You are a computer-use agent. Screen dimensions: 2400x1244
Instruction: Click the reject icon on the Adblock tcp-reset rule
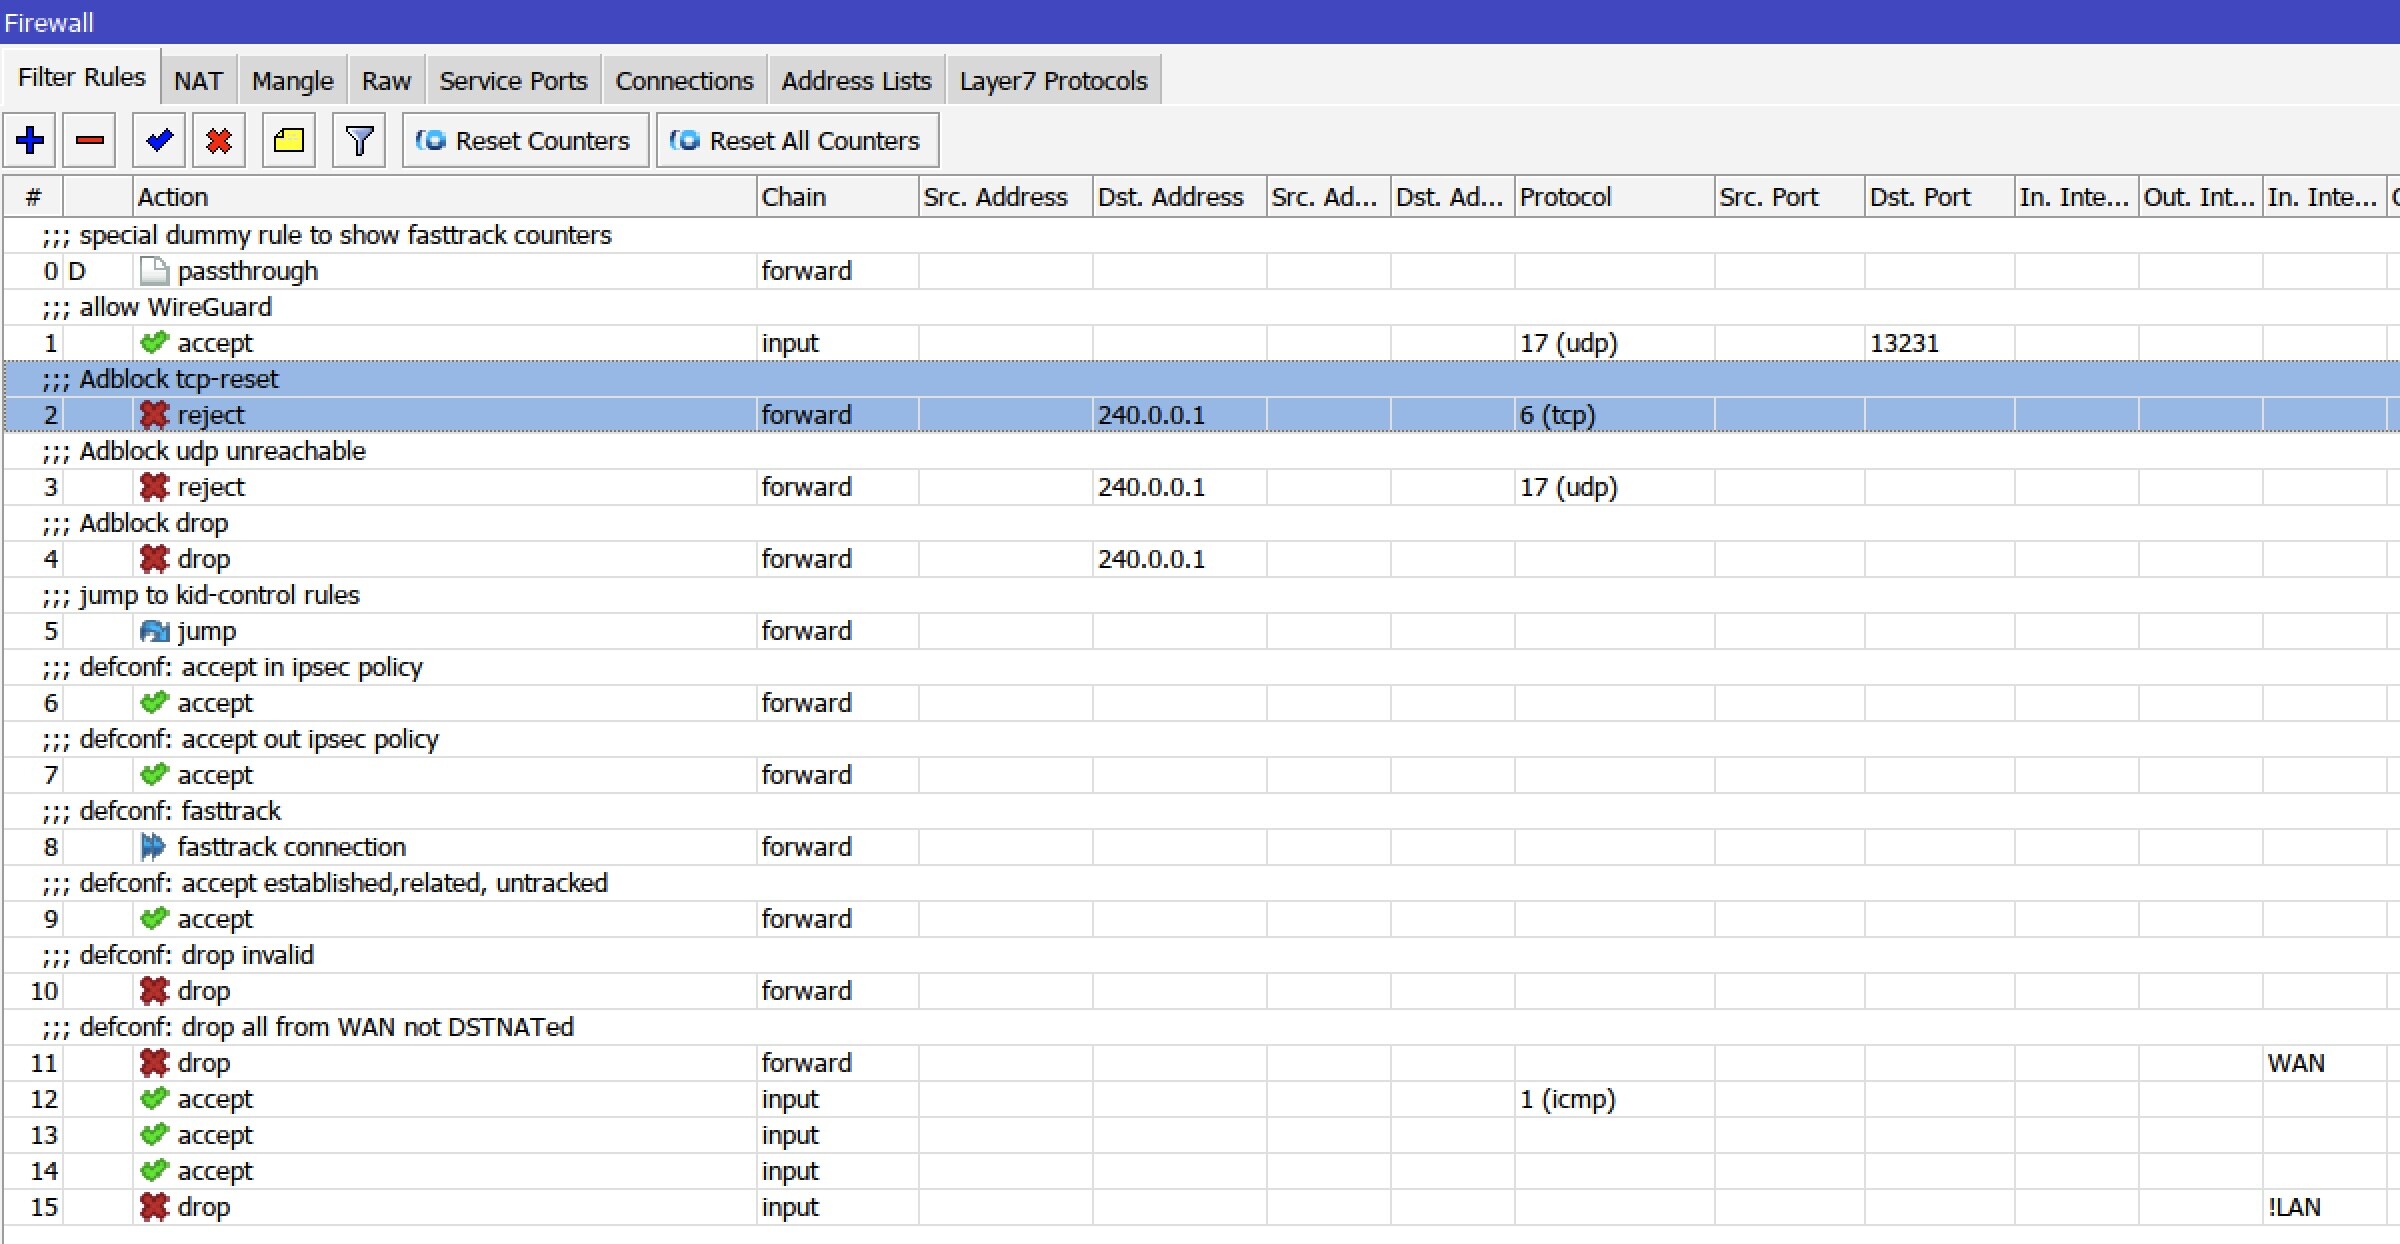pos(154,414)
